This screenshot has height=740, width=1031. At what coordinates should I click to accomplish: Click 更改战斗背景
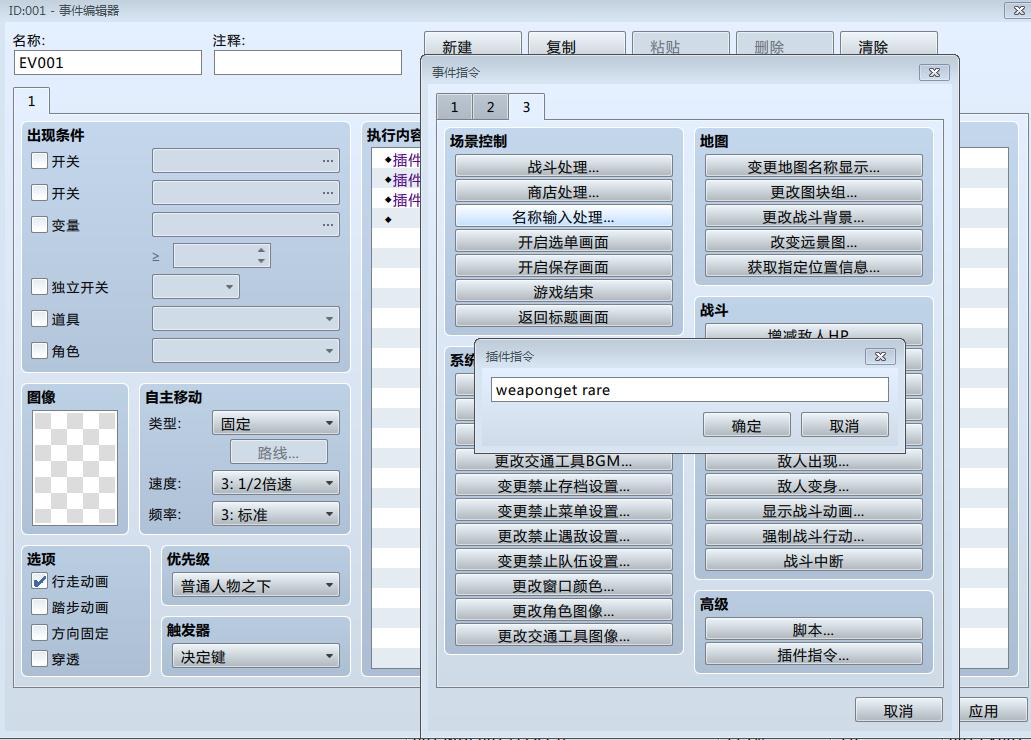coord(814,217)
